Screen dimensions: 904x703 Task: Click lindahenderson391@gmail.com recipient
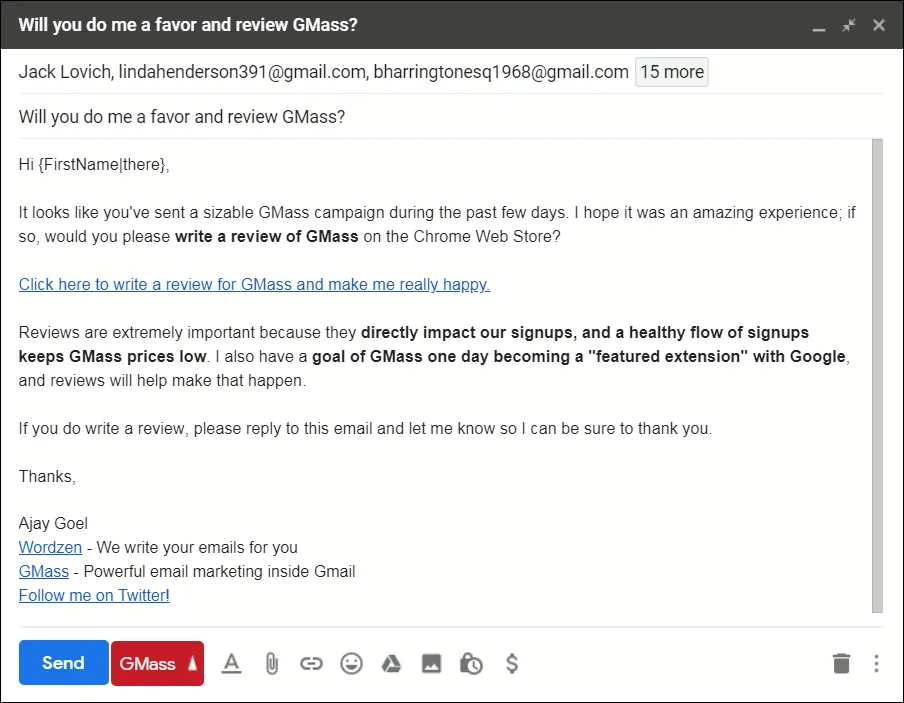tap(242, 72)
